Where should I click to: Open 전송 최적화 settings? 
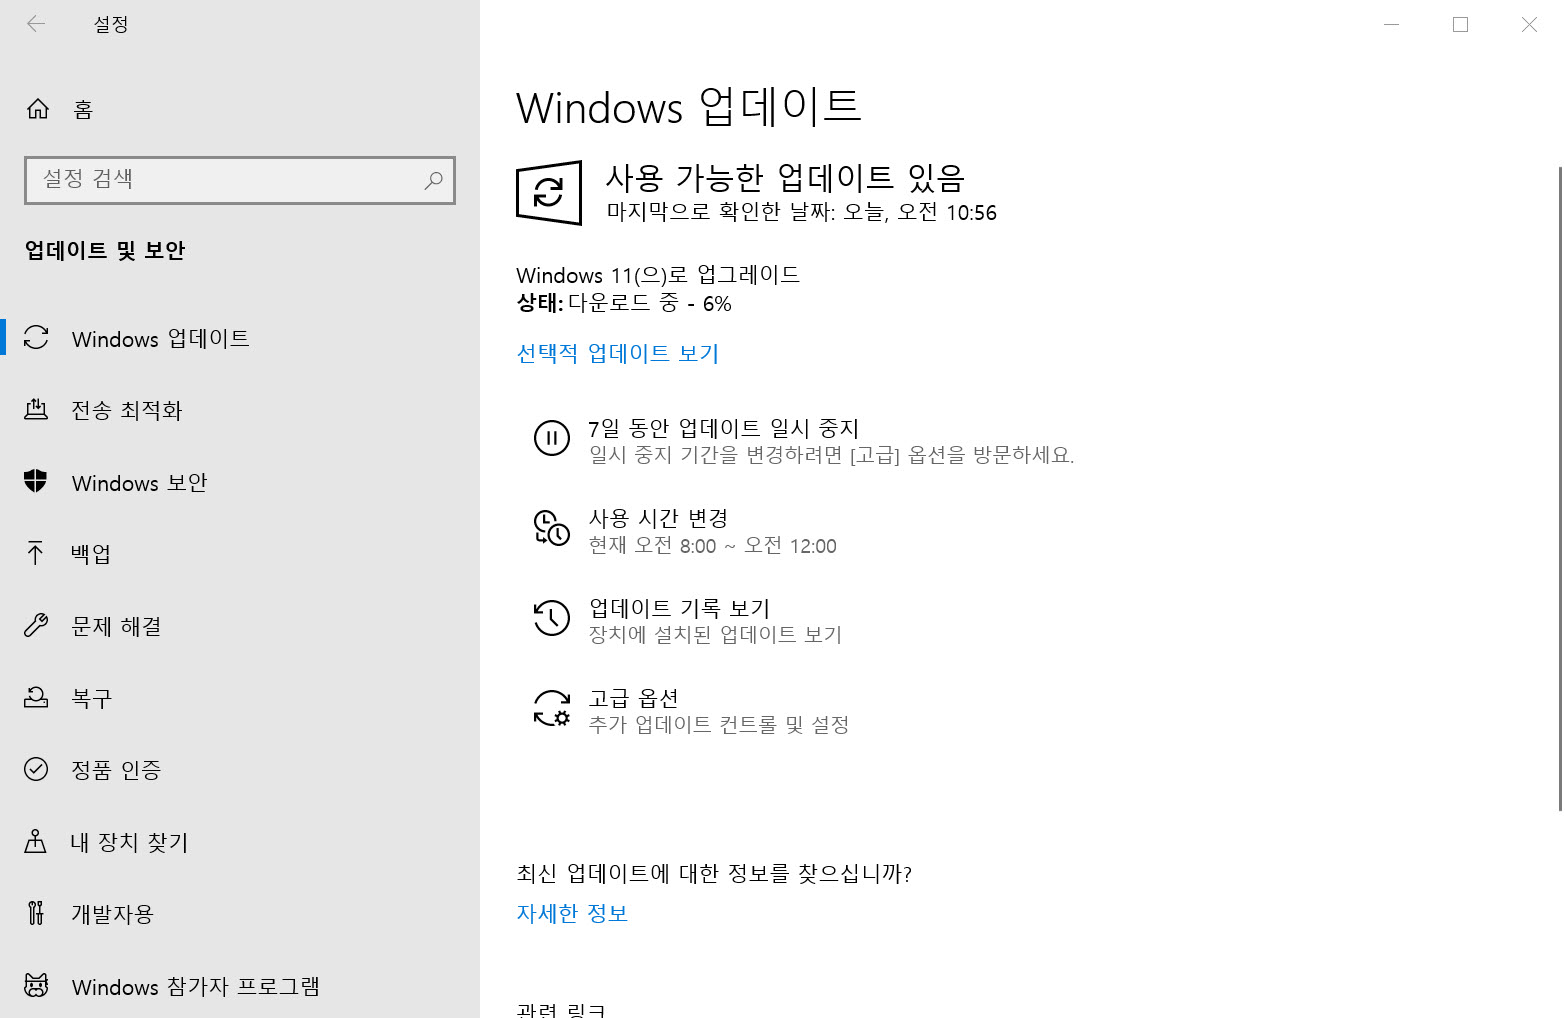pyautogui.click(x=127, y=410)
